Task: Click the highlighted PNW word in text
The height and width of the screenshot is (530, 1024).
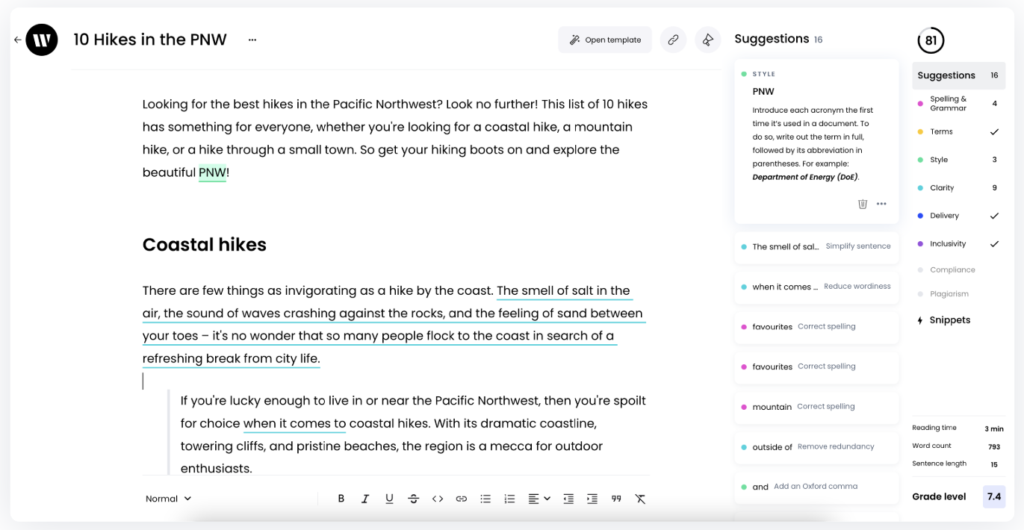Action: pos(212,173)
